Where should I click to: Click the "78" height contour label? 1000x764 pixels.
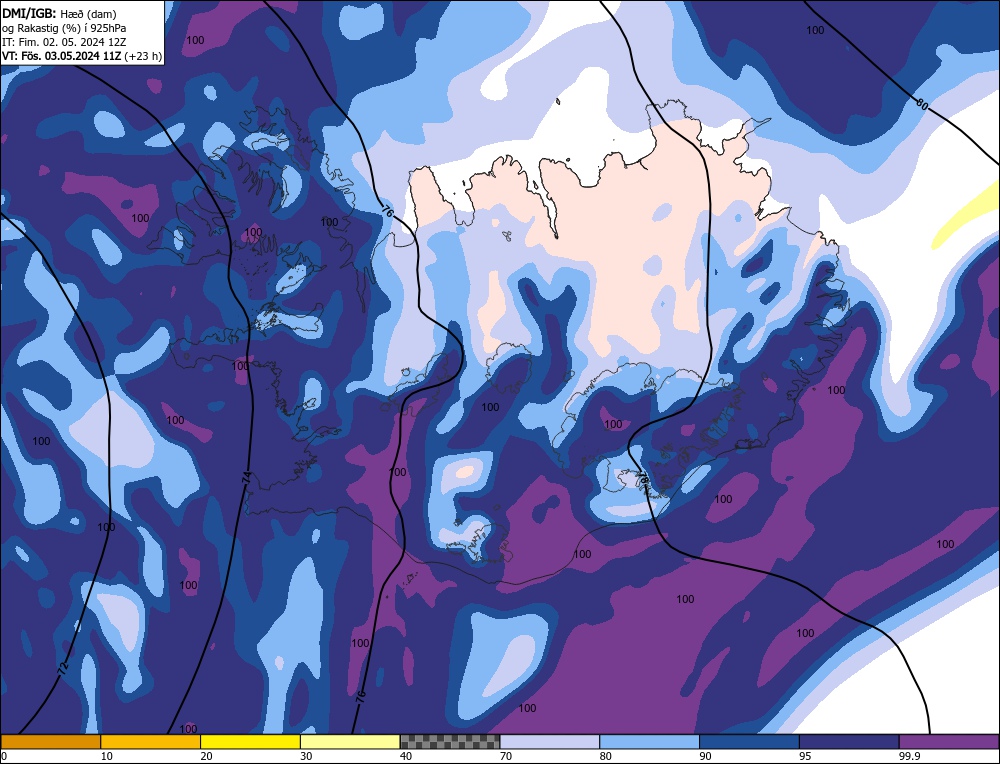(x=643, y=480)
